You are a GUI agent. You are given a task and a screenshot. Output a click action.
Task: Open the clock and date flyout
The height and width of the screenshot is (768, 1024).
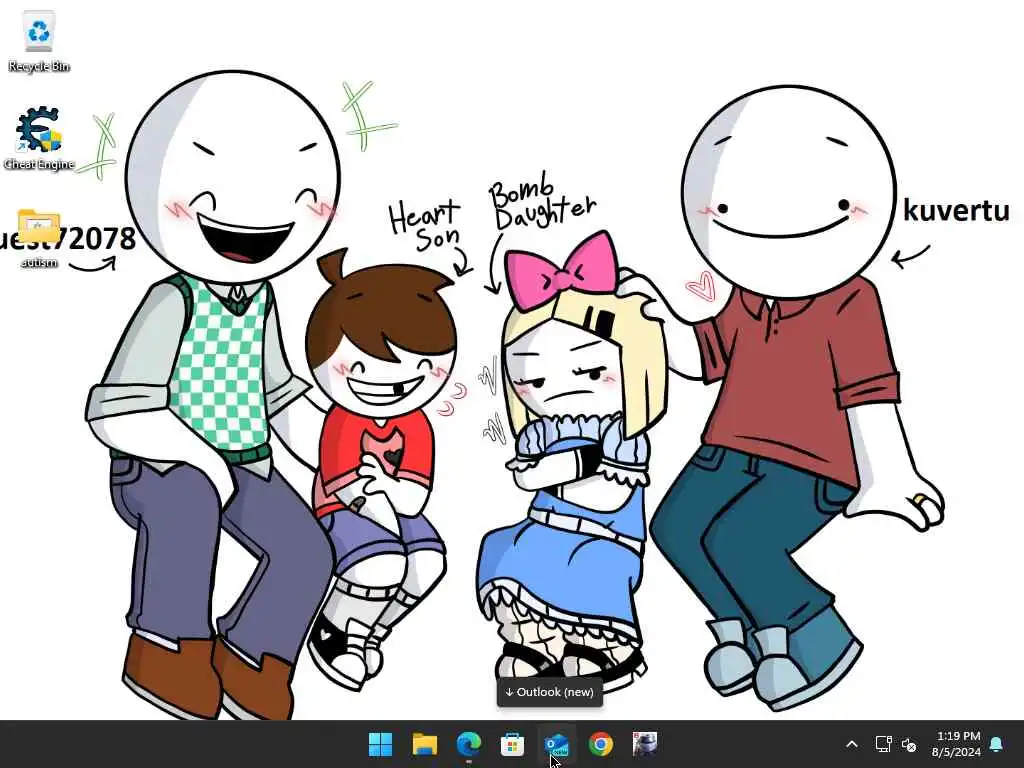pos(956,744)
